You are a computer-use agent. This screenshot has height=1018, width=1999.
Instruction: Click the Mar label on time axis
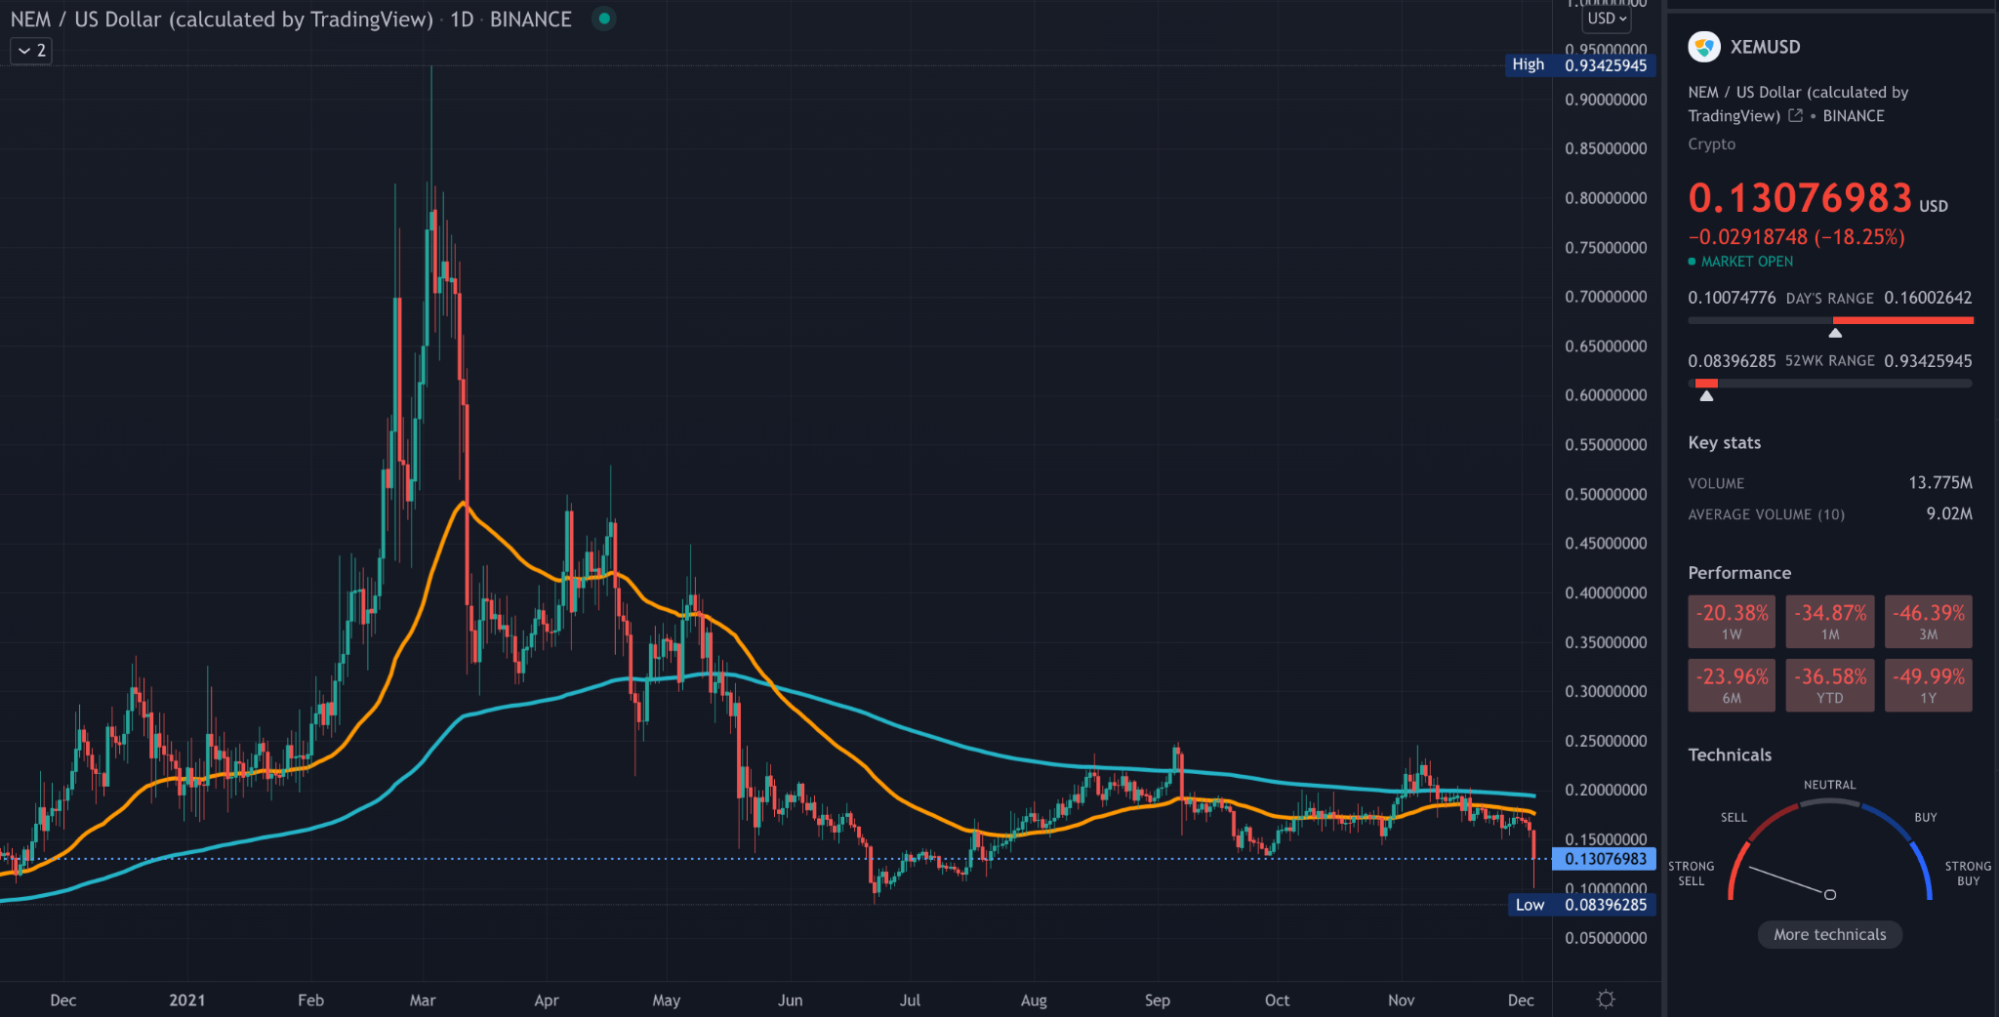click(x=422, y=1000)
